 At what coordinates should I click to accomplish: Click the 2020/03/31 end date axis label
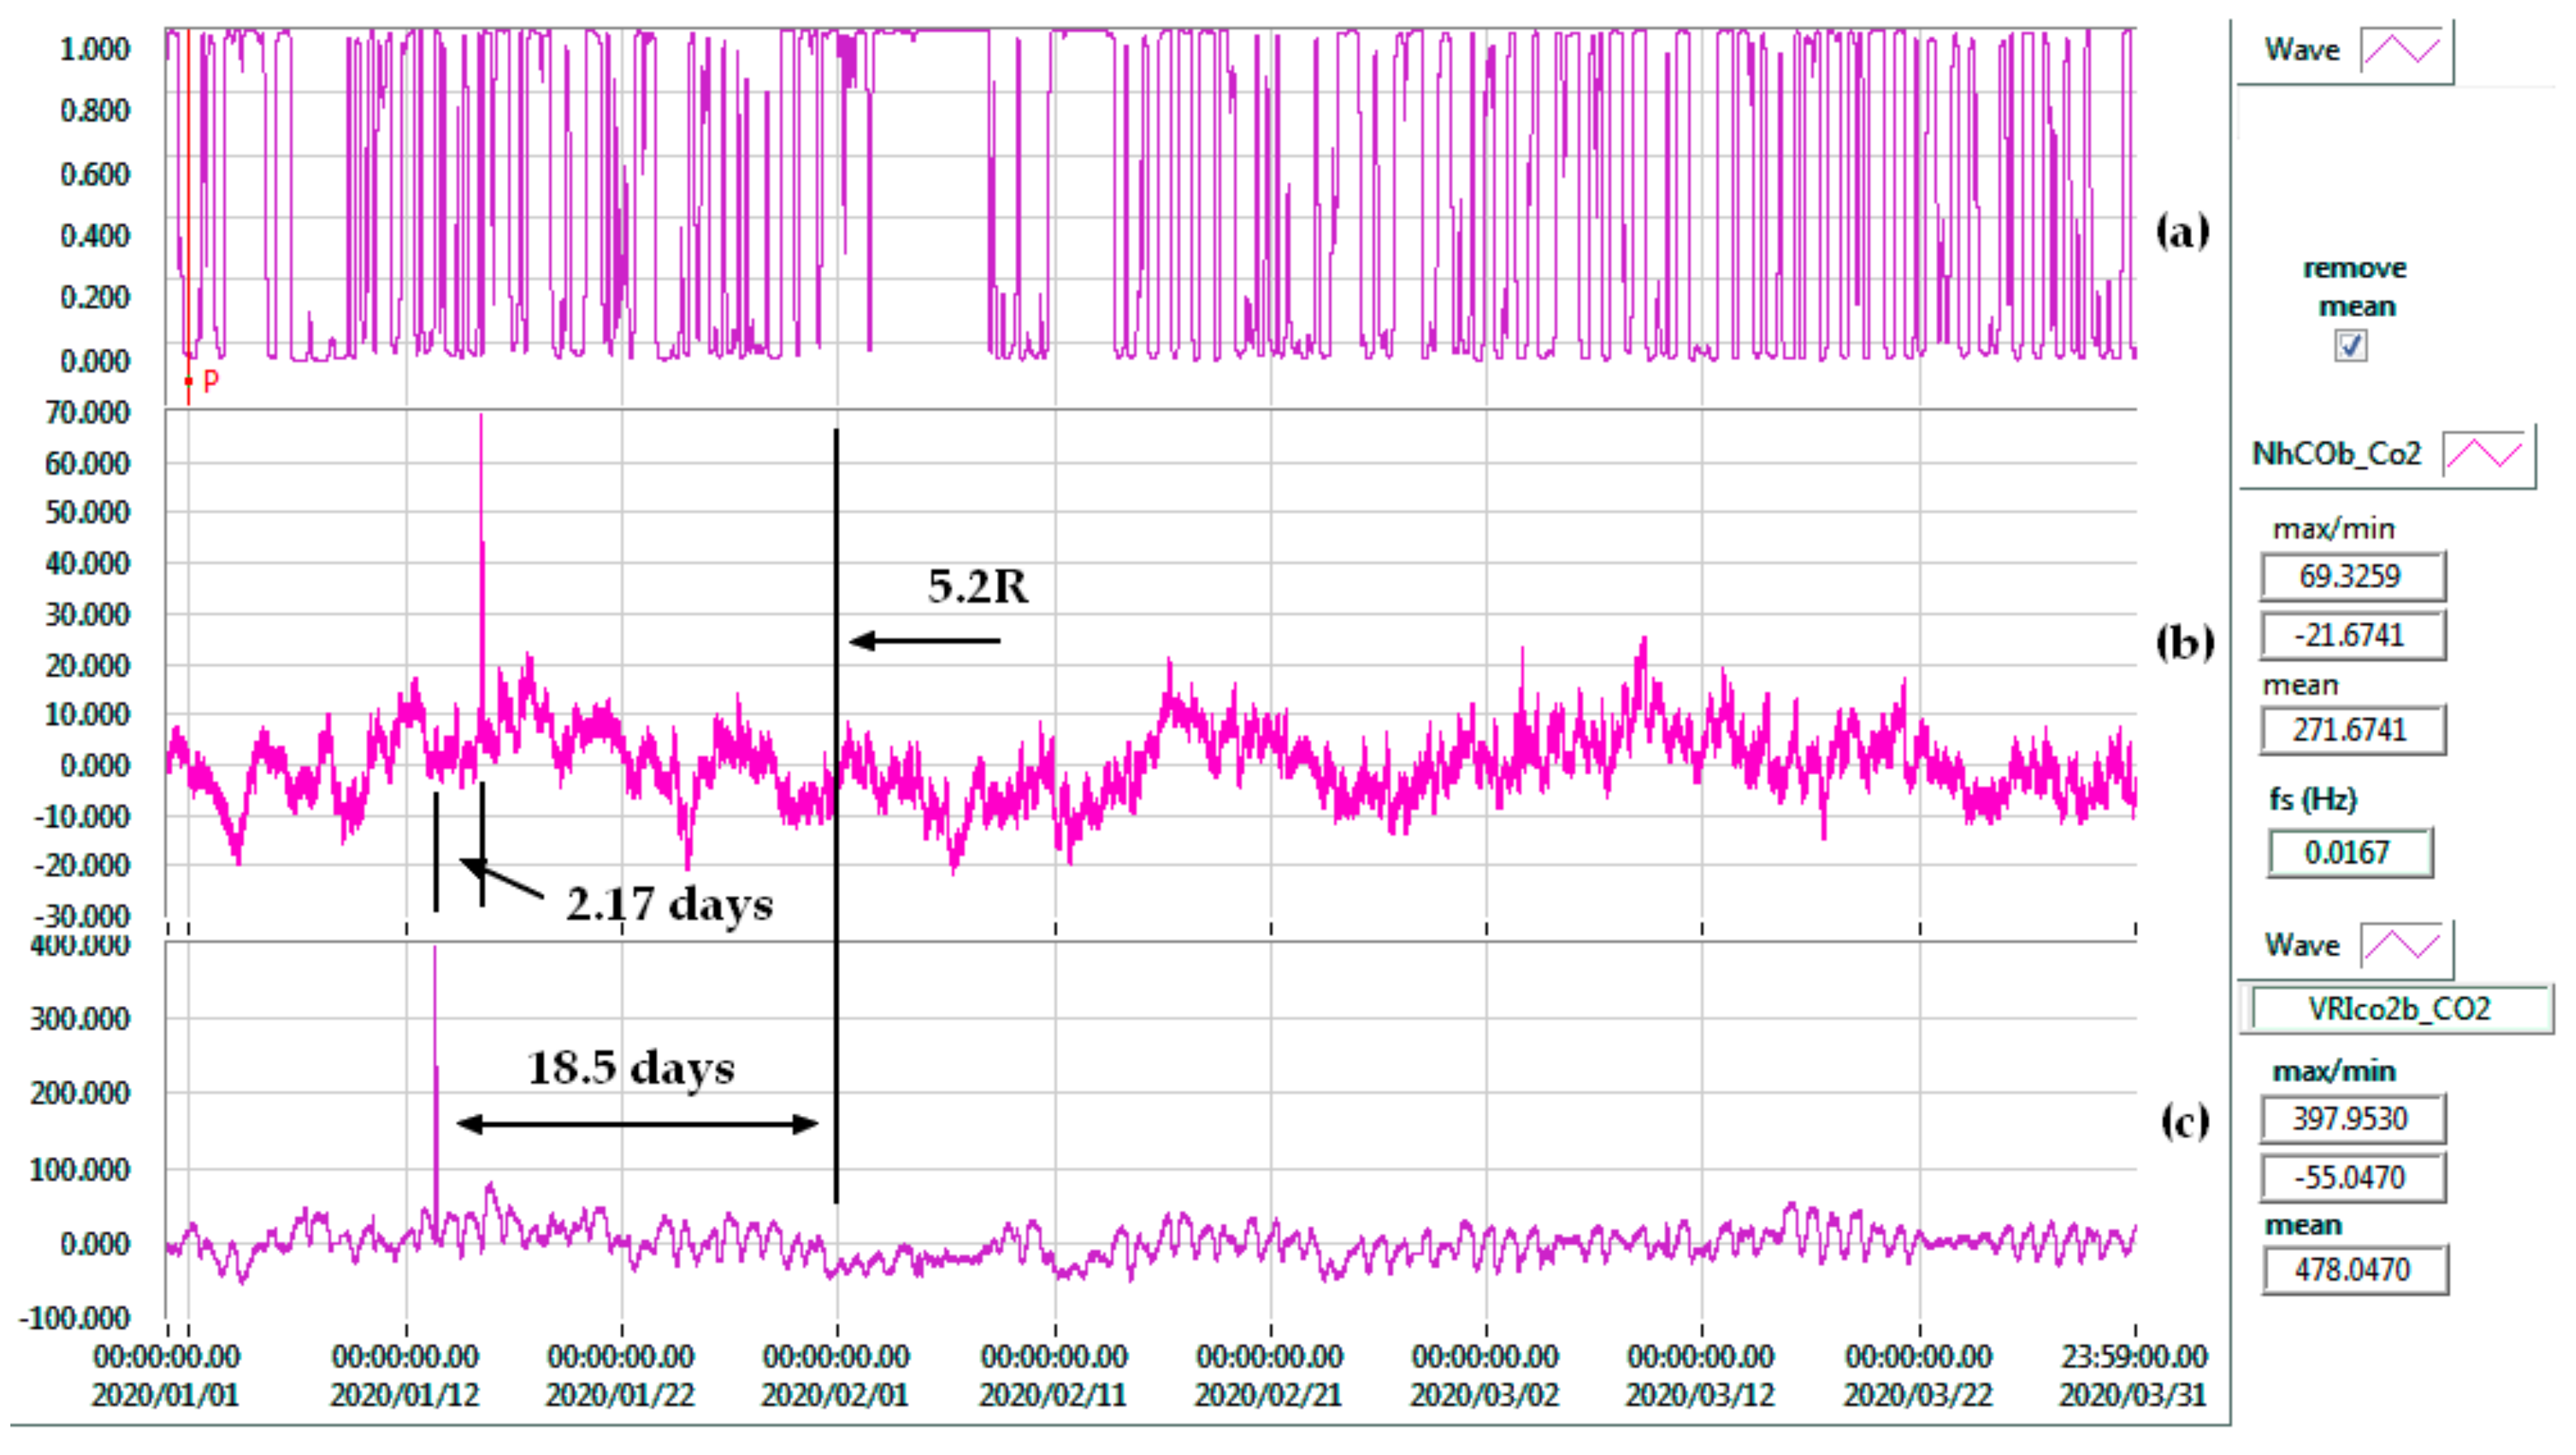point(2132,1394)
